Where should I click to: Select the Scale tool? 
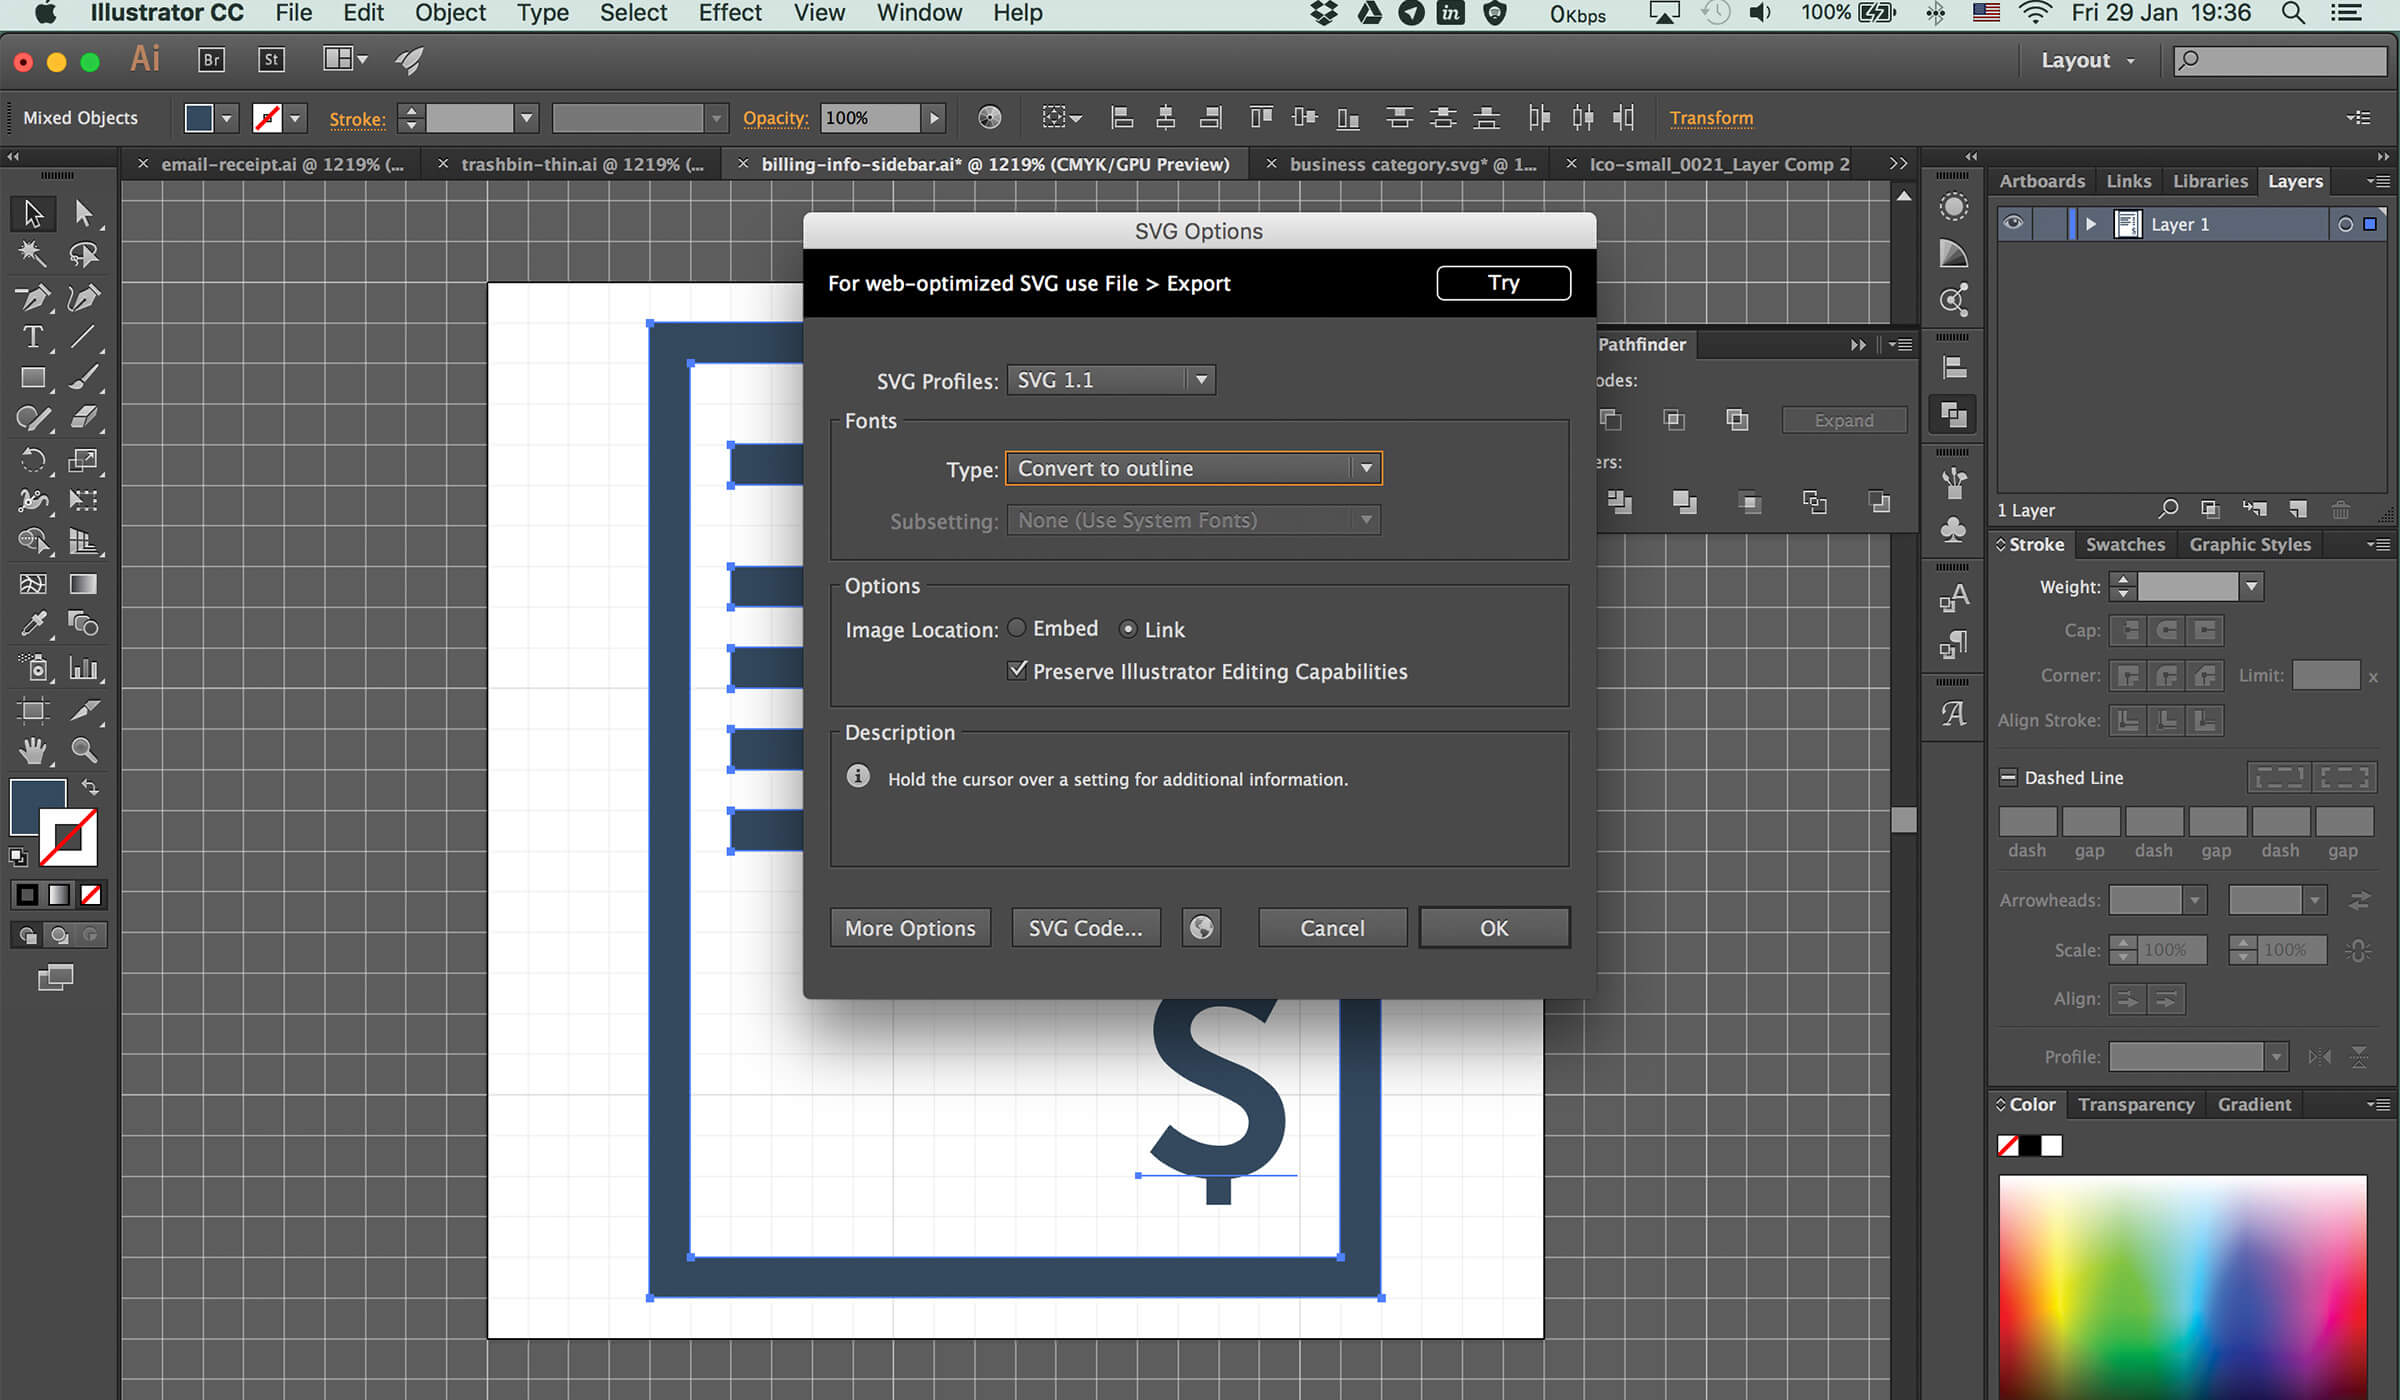point(83,460)
